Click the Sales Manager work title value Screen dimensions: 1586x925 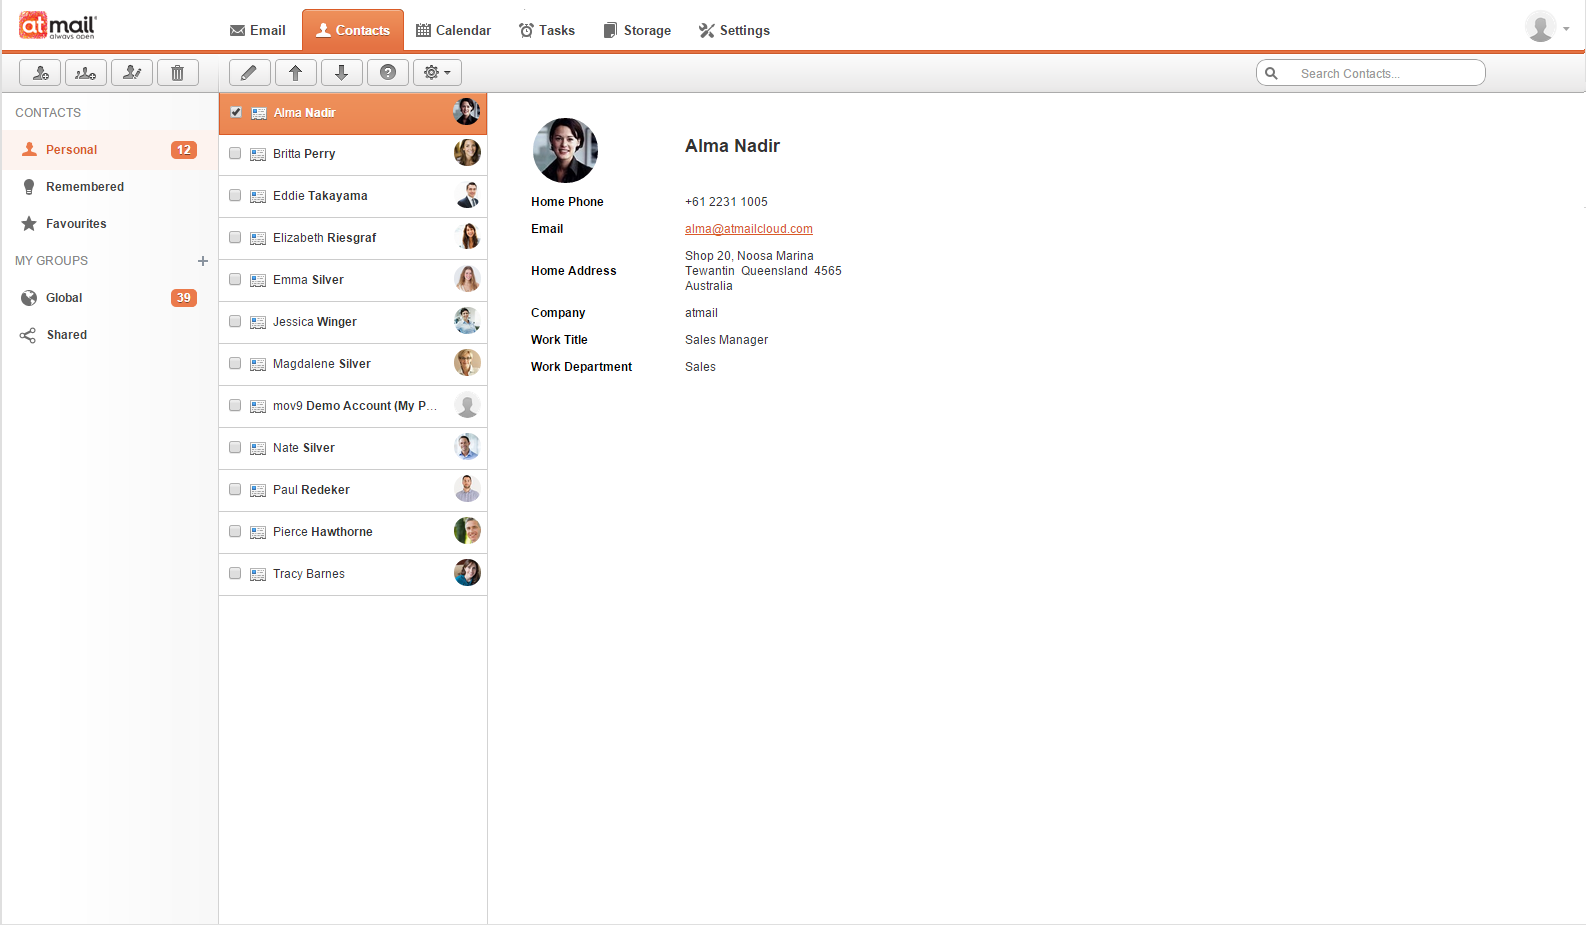click(726, 340)
